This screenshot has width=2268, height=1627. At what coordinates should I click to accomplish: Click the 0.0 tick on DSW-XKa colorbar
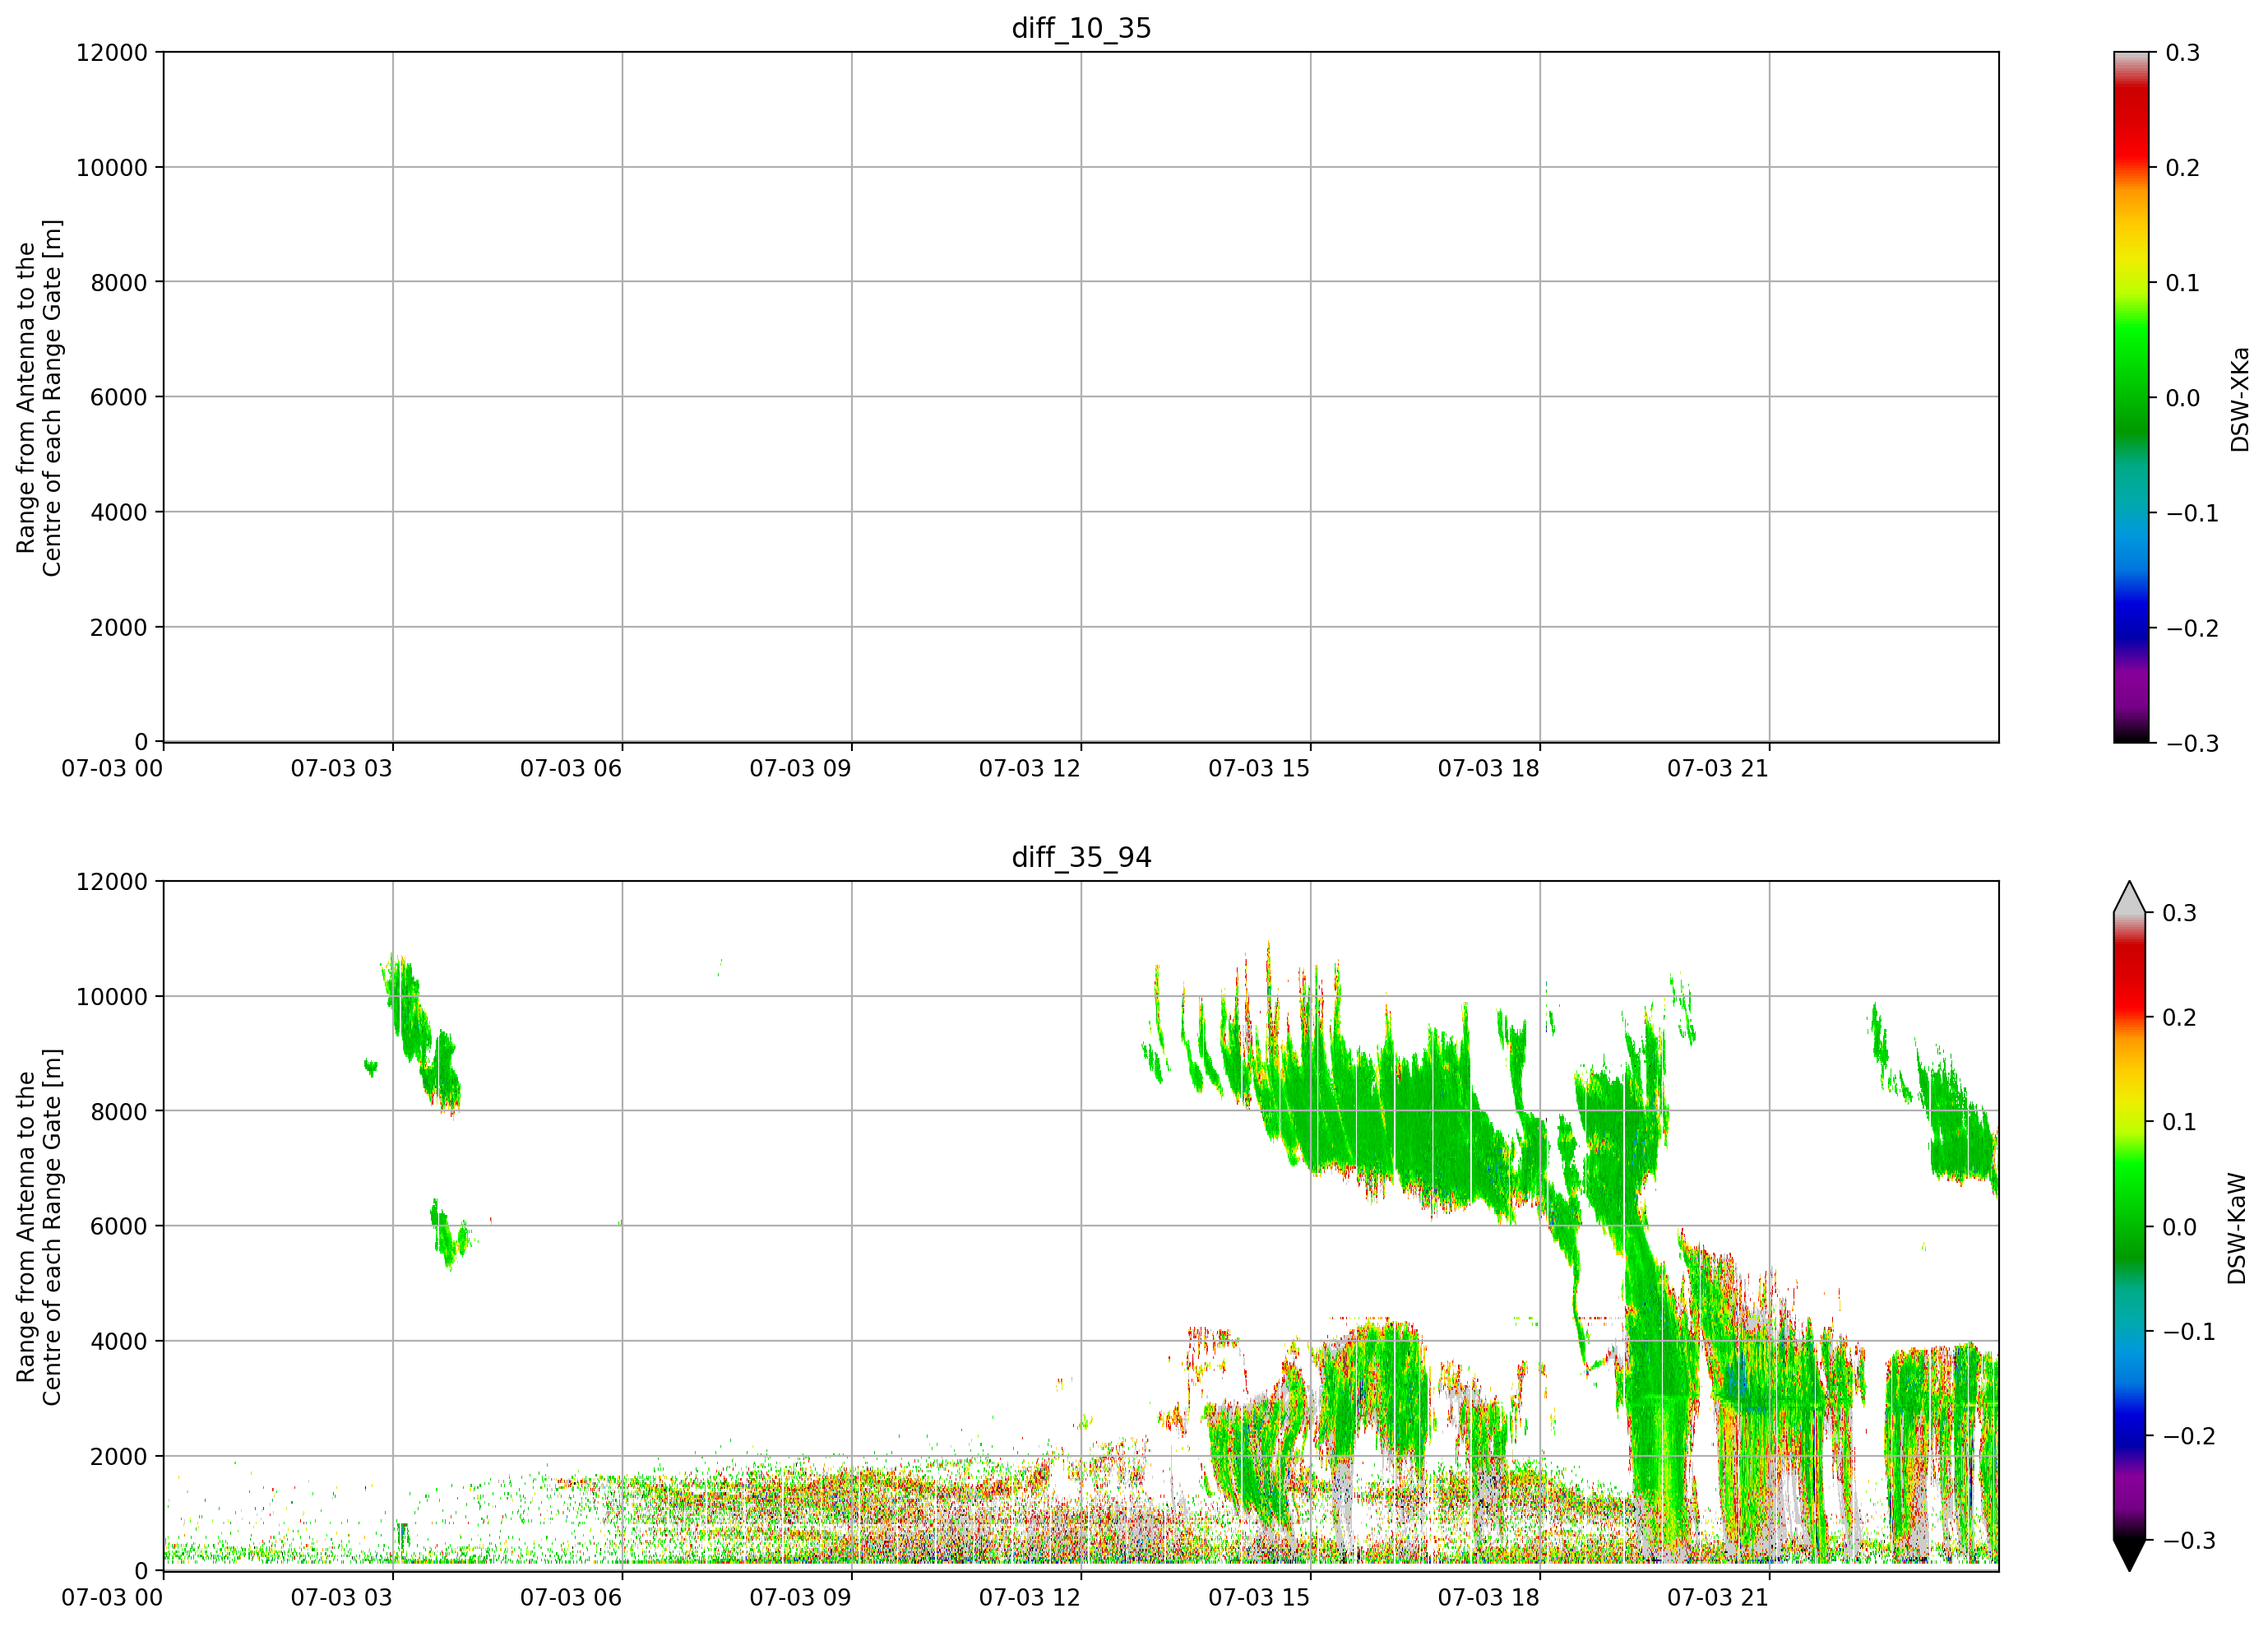pos(2183,397)
